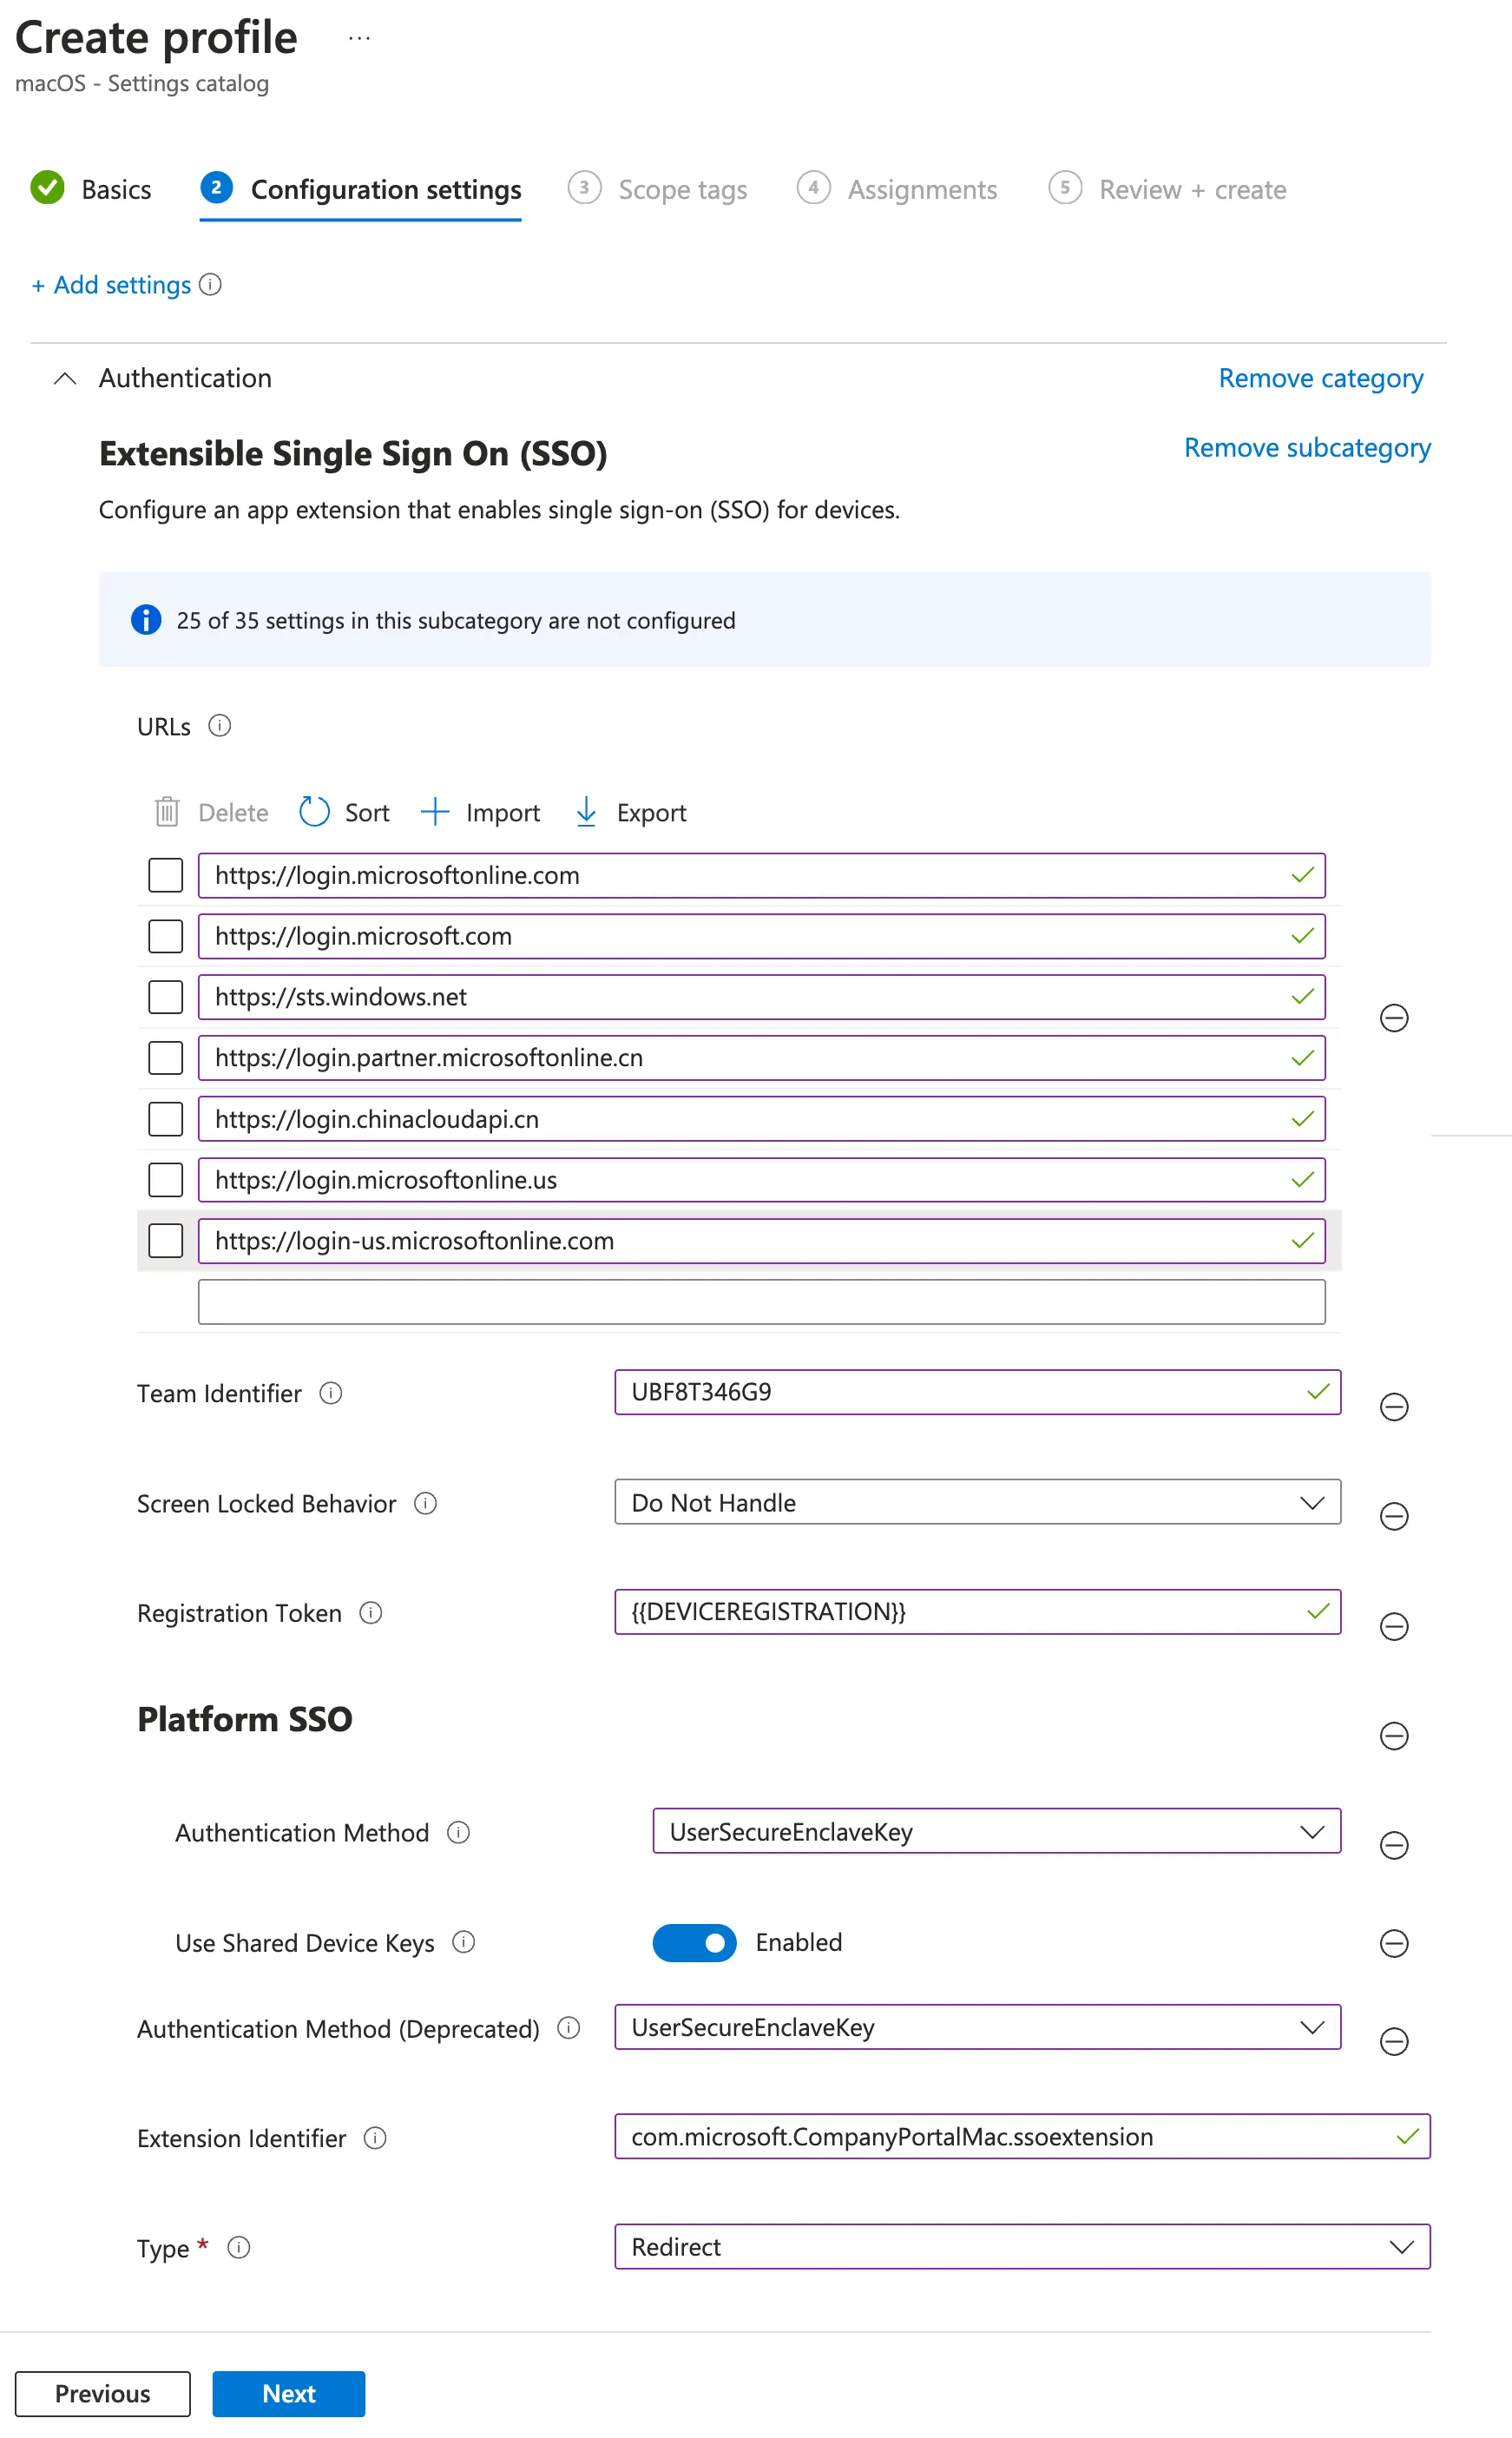Click the Type info icon
This screenshot has width=1512, height=2438.
[238, 2248]
